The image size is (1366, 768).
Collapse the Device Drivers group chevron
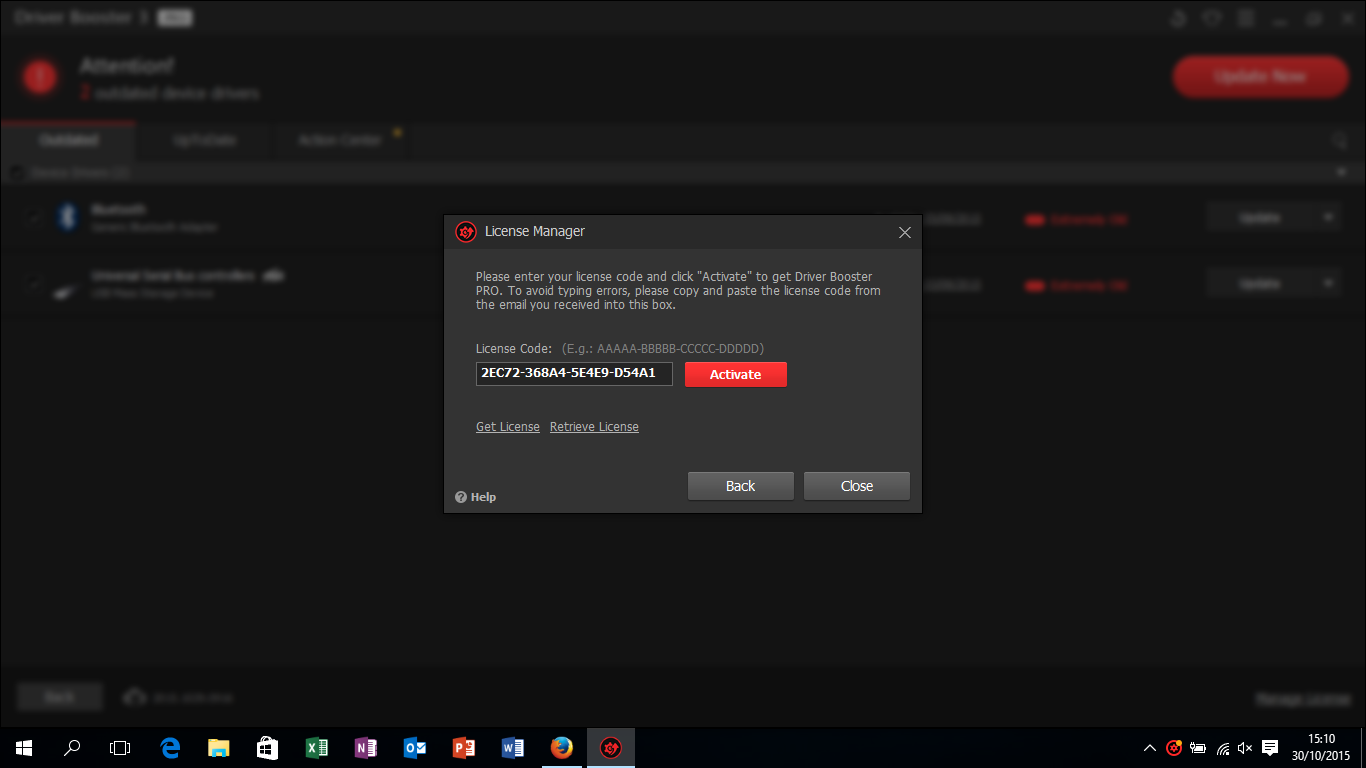point(1341,173)
